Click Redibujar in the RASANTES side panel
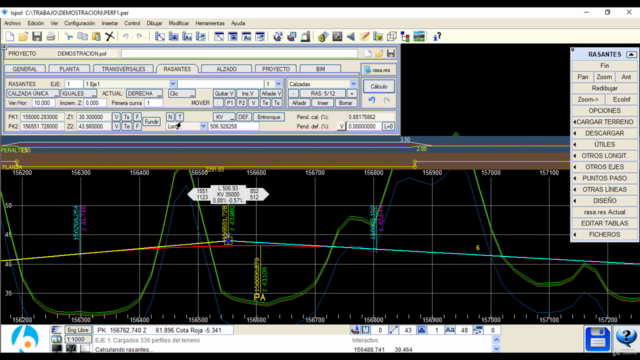 (x=604, y=88)
